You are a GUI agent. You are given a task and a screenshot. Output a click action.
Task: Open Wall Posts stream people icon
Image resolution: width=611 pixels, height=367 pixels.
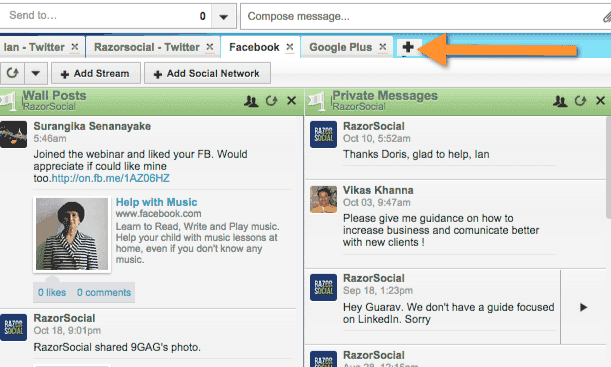point(251,101)
